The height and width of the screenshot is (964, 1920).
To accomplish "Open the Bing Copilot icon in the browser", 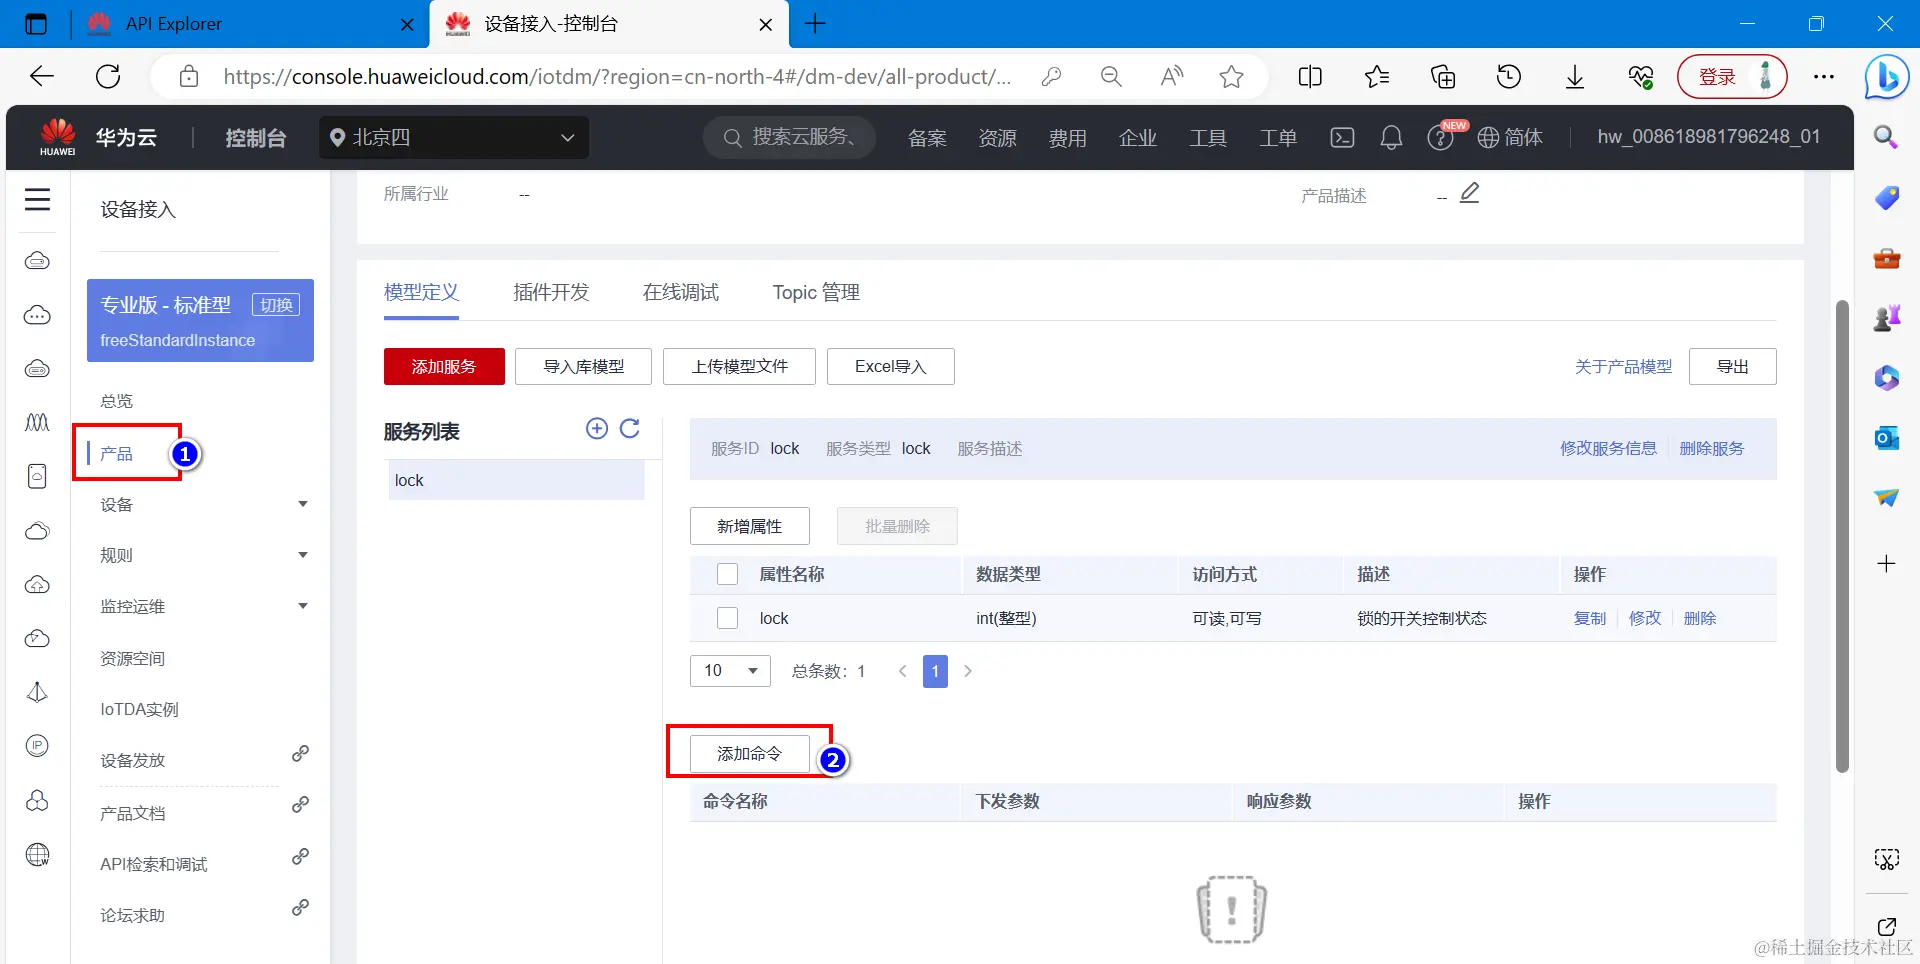I will [1887, 77].
